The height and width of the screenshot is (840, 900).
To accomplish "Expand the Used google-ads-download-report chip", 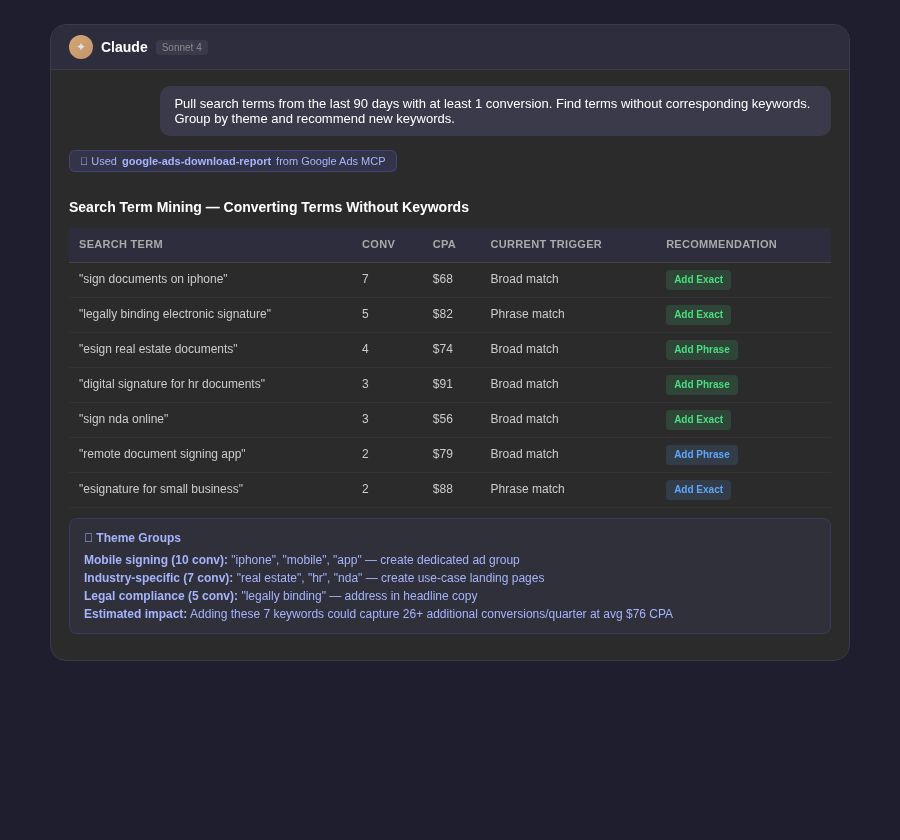I will pos(233,161).
